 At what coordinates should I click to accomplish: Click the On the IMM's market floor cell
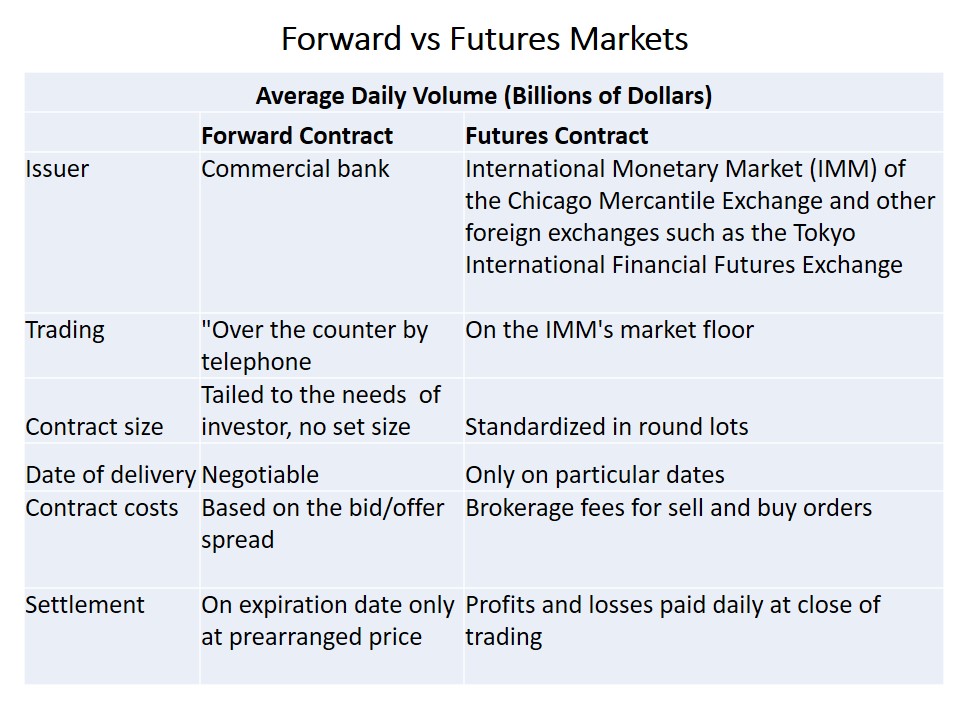click(609, 330)
